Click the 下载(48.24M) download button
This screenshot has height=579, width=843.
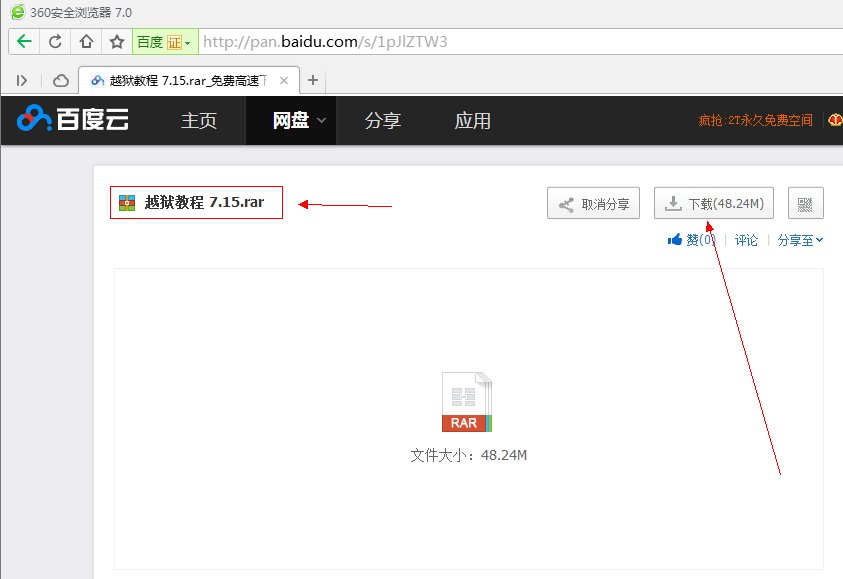pos(713,202)
